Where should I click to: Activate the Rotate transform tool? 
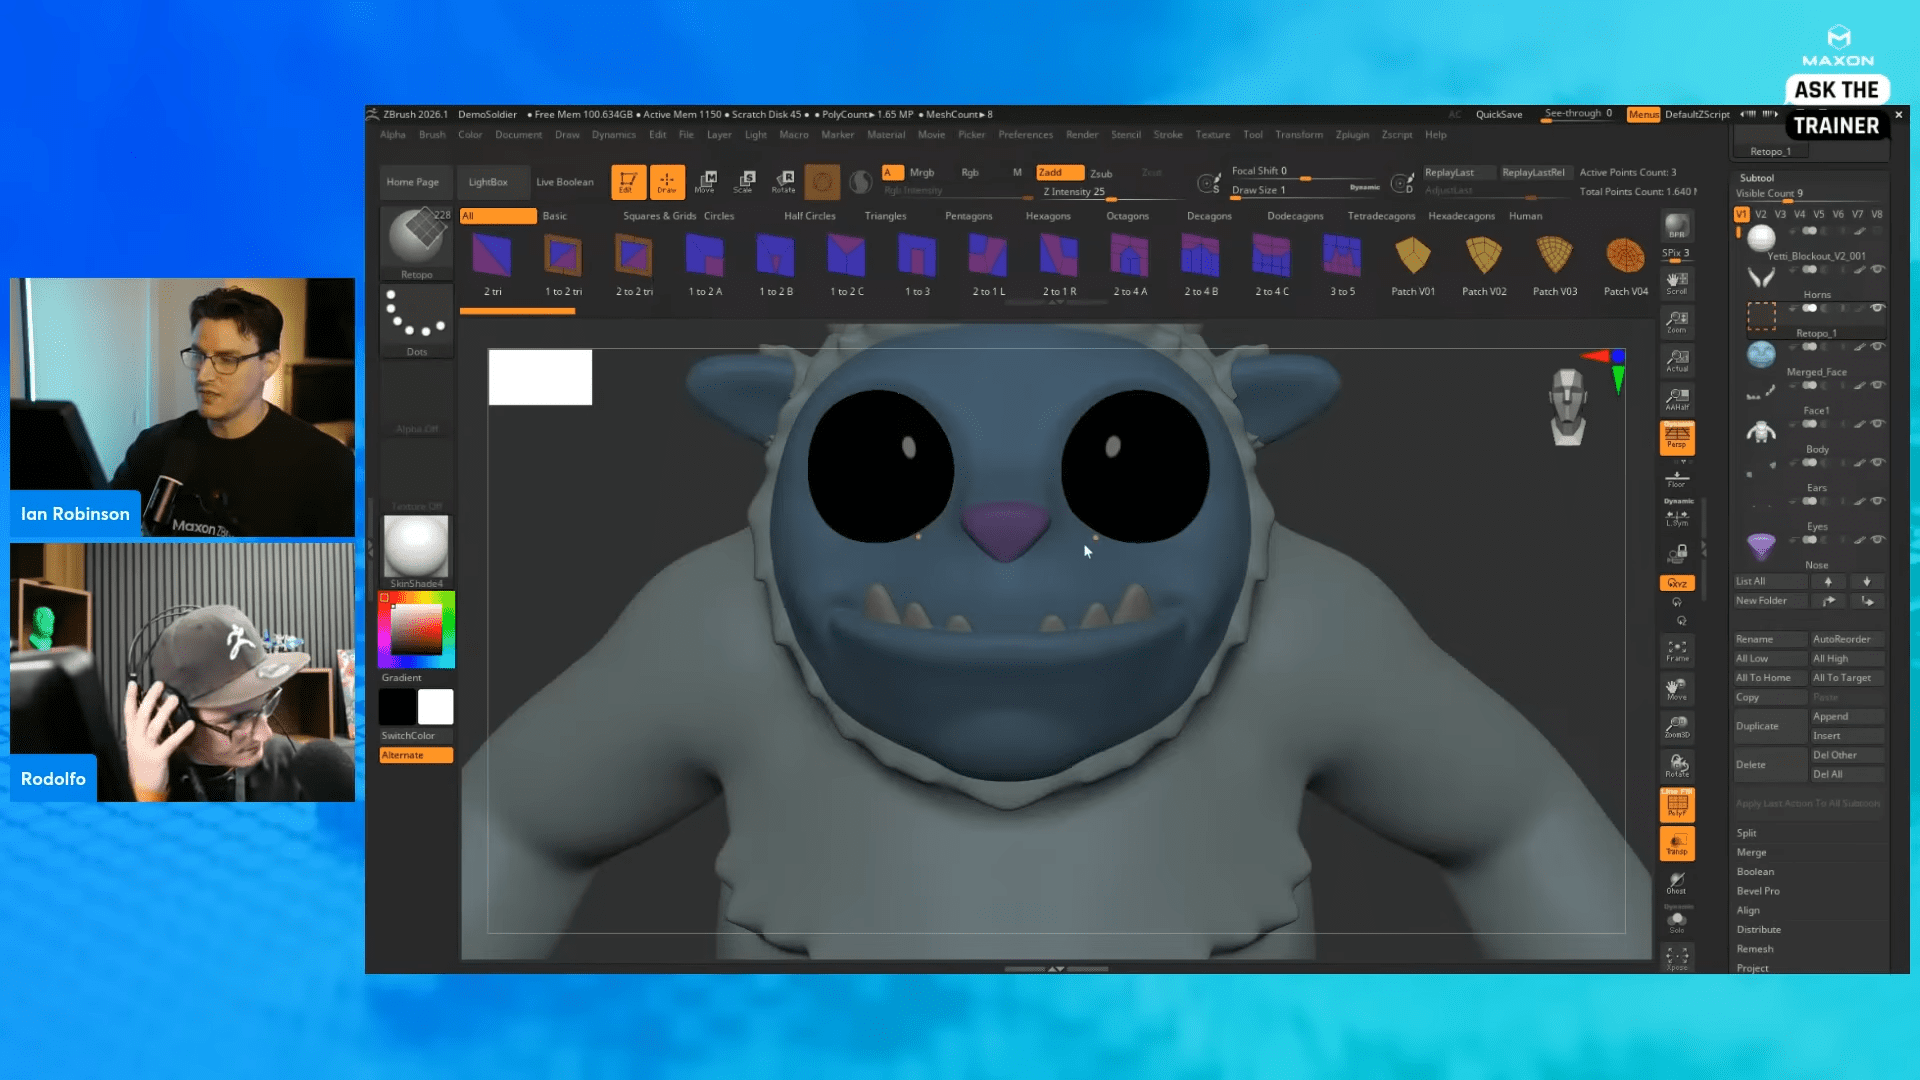tap(783, 181)
